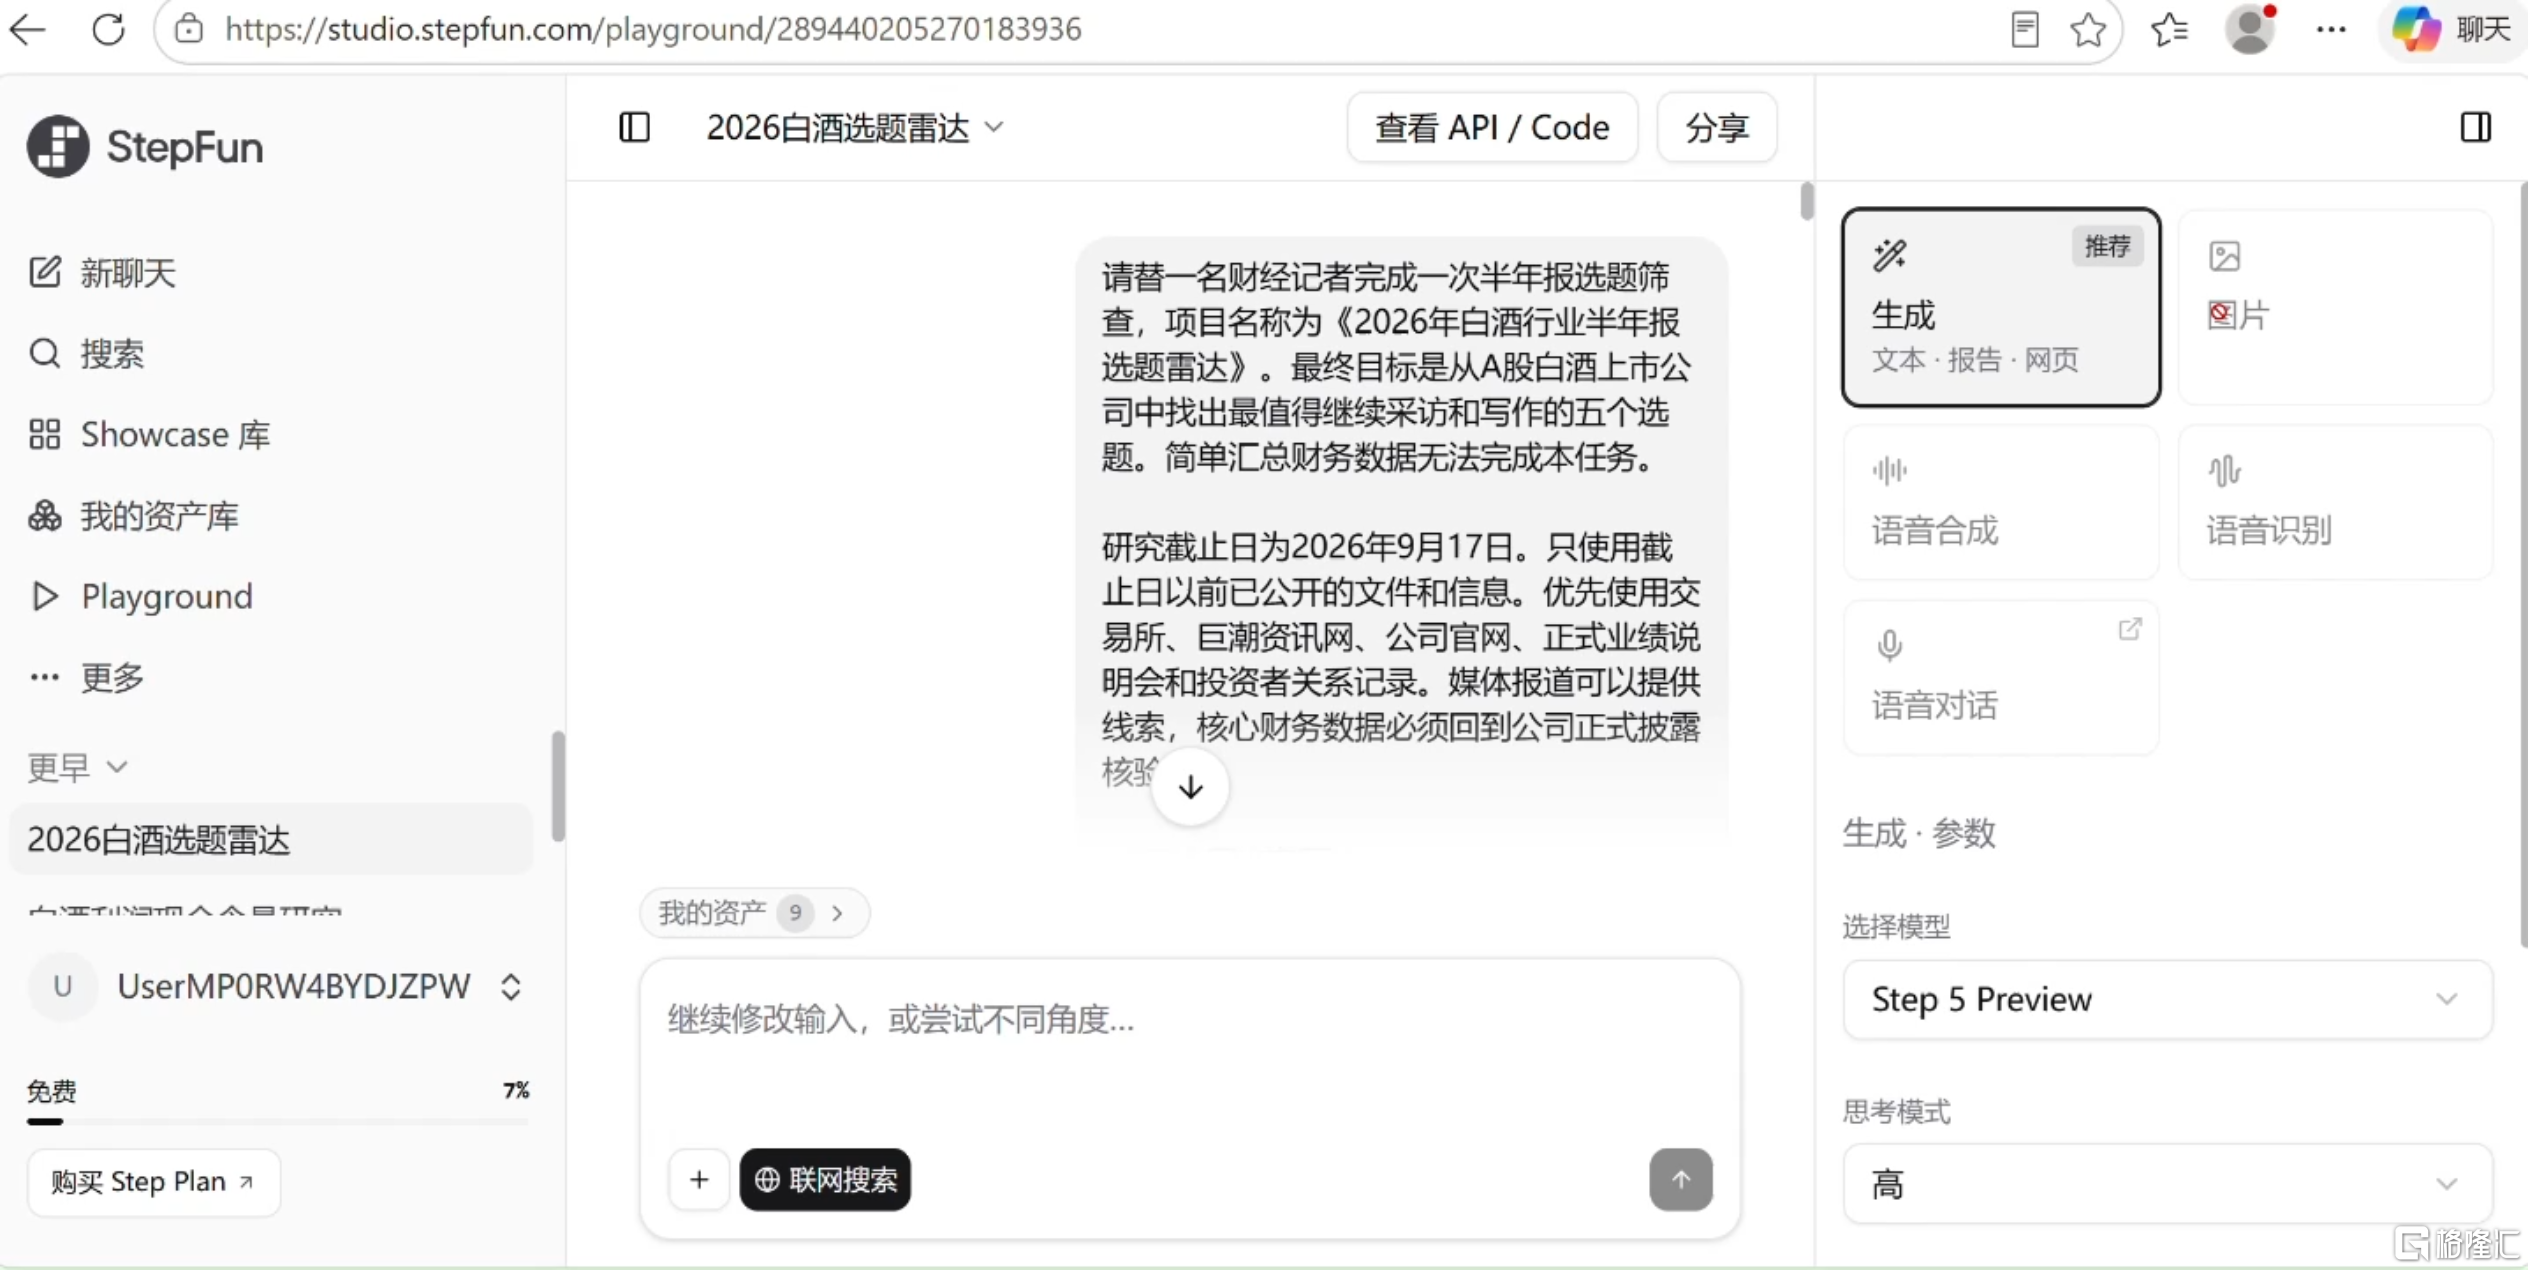Collapse the 更早 history section
This screenshot has height=1270, width=2528.
78,767
